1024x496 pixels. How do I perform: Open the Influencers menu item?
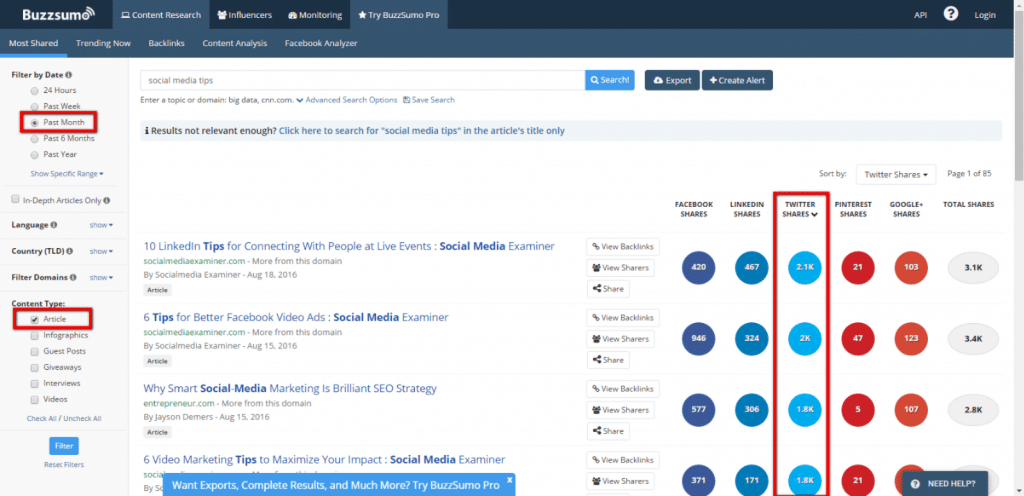[x=245, y=15]
